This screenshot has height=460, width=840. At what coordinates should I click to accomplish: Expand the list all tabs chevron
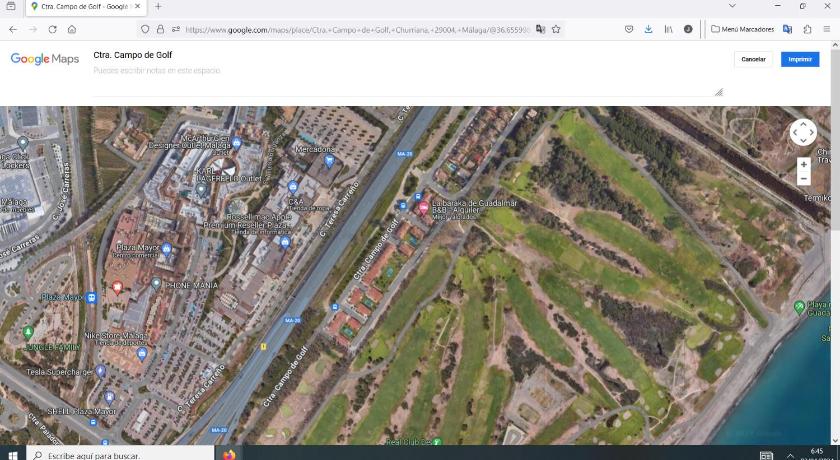click(x=732, y=7)
